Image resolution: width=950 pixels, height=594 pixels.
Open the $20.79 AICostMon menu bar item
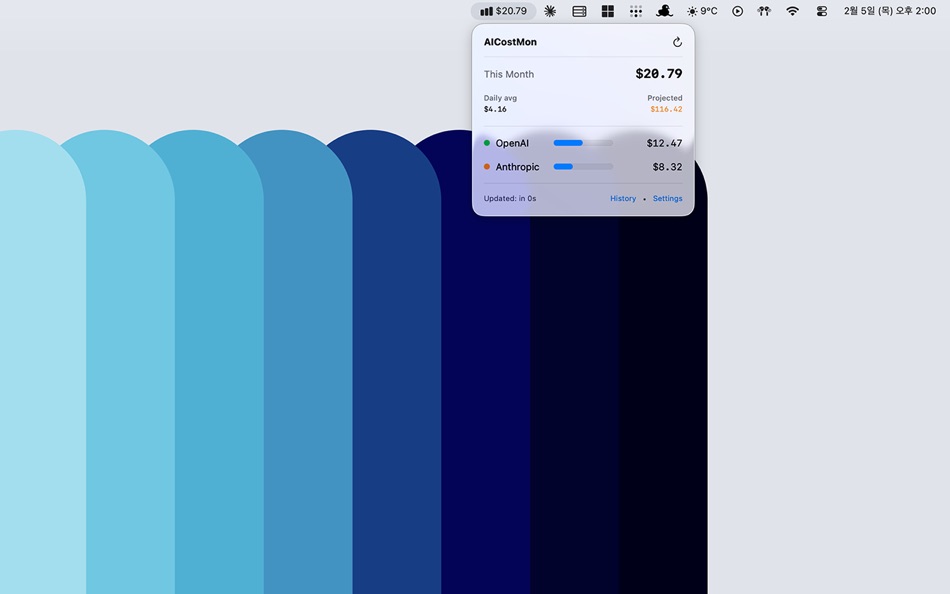click(503, 11)
